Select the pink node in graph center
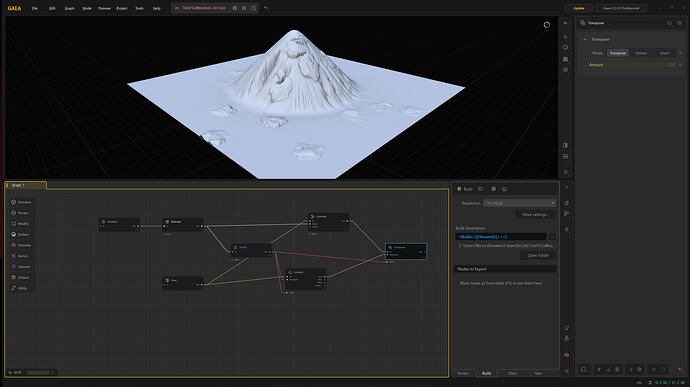This screenshot has height=387, width=690. tap(251, 250)
